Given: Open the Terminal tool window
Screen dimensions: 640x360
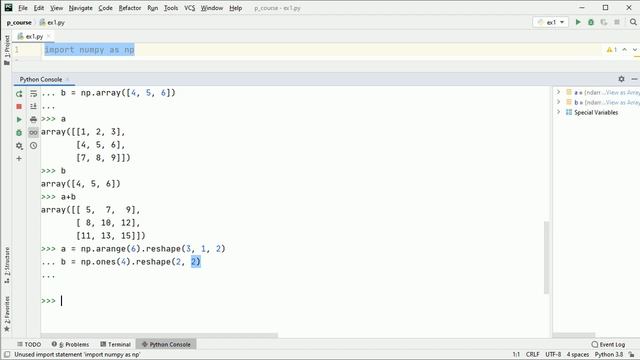Looking at the screenshot, I should 115,344.
